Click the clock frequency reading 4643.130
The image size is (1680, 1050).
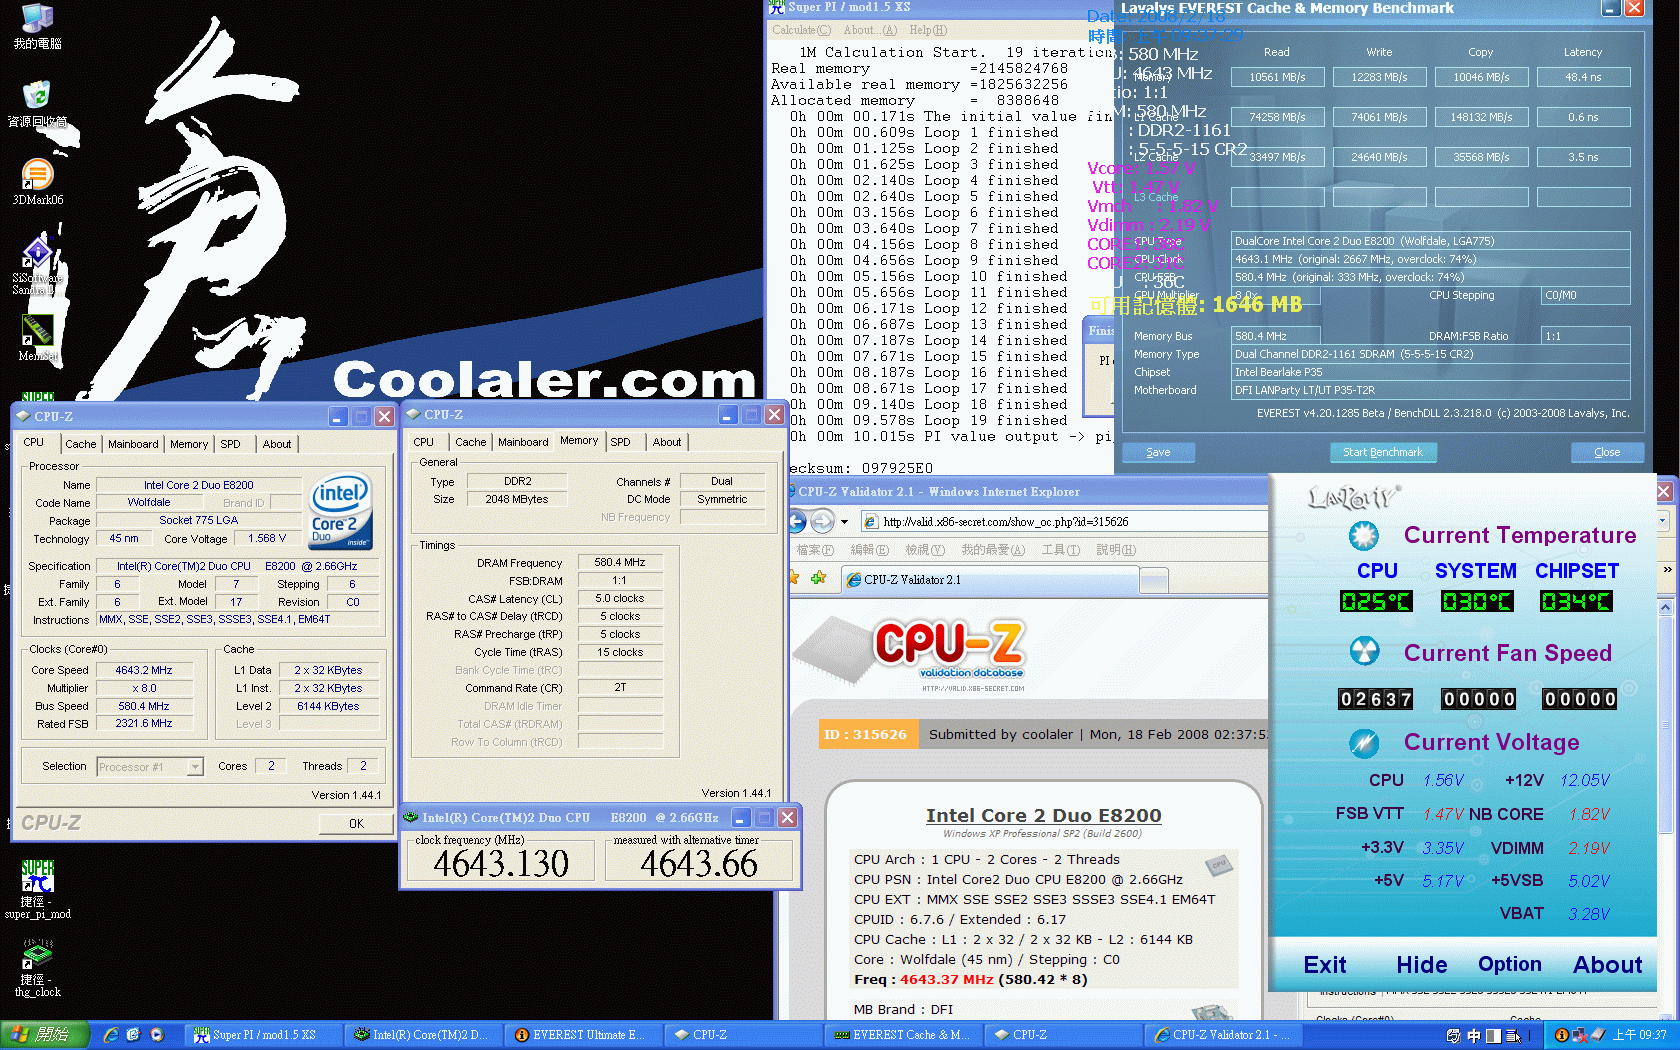click(x=501, y=864)
